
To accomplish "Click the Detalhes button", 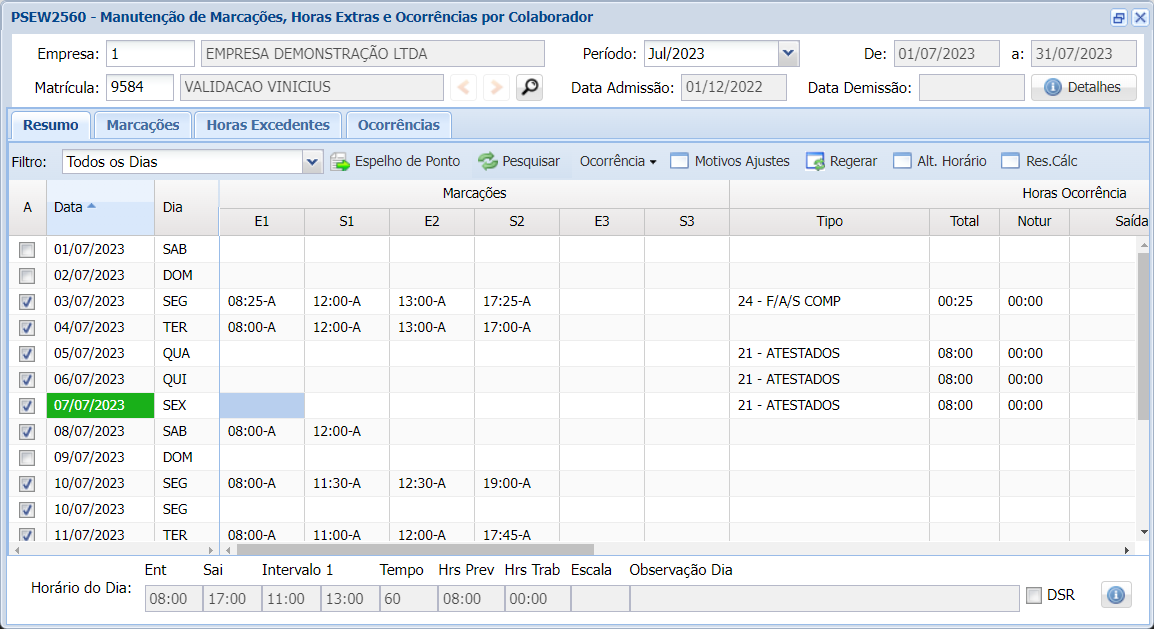I will tap(1084, 88).
